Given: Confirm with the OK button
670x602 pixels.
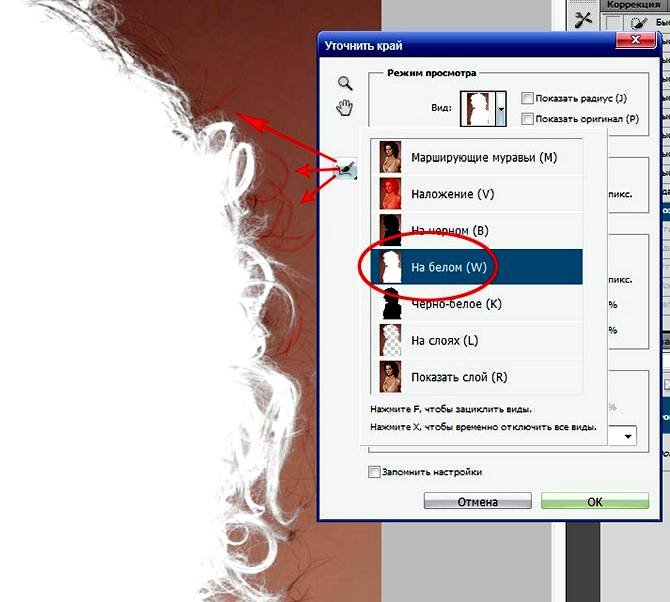Looking at the screenshot, I should click(595, 501).
